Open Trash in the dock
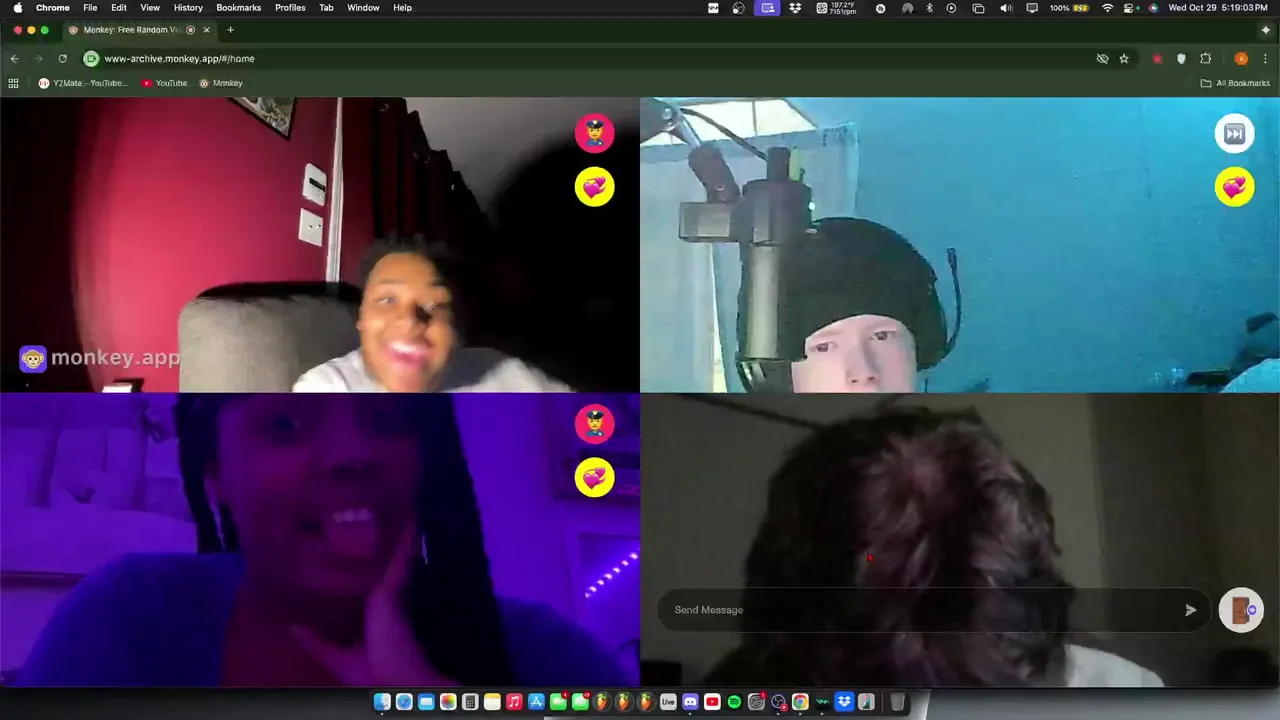This screenshot has height=720, width=1280. (x=897, y=702)
